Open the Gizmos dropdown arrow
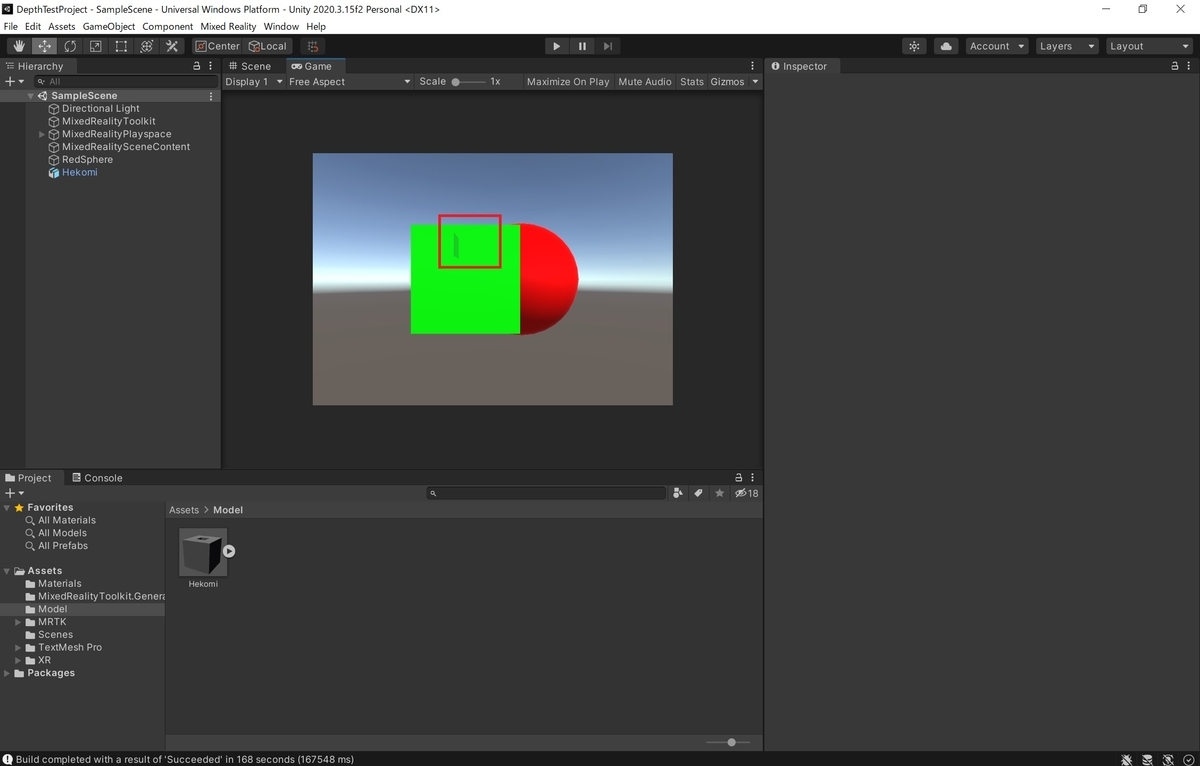Screen dimensions: 1200x766 click(x=755, y=82)
